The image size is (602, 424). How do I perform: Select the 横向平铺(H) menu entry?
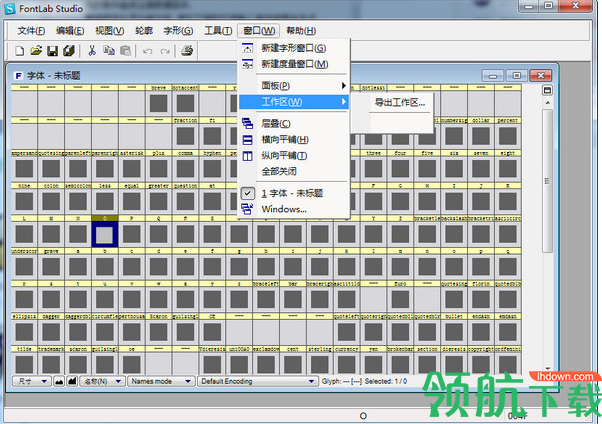tap(285, 139)
